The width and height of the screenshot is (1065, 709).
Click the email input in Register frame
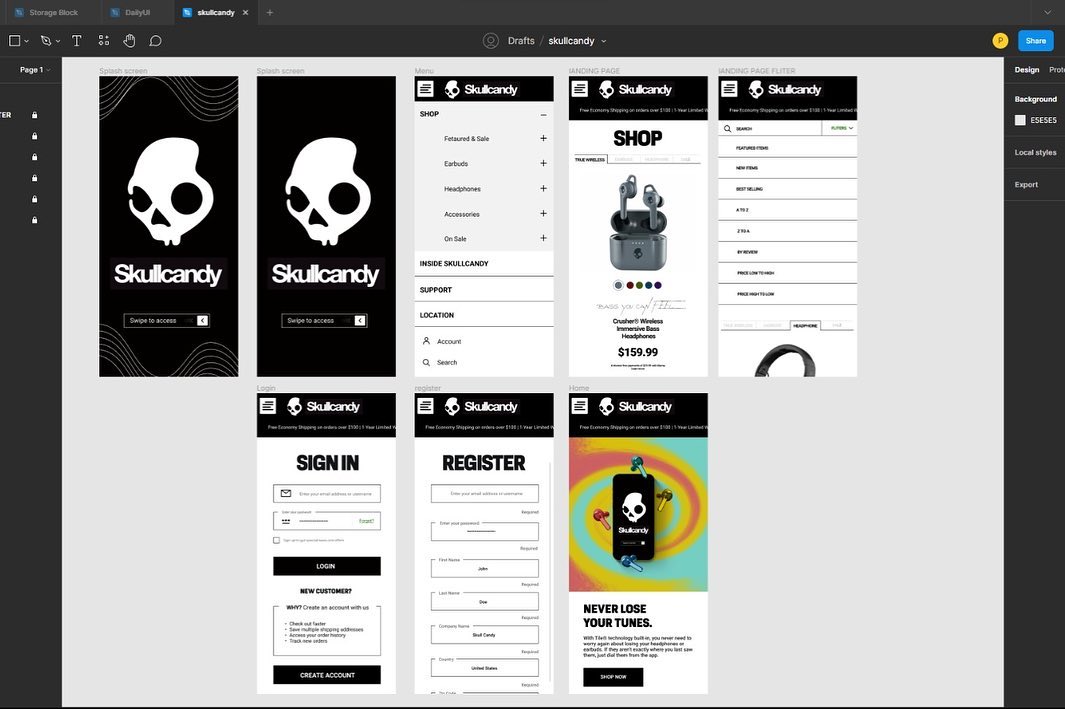484,493
